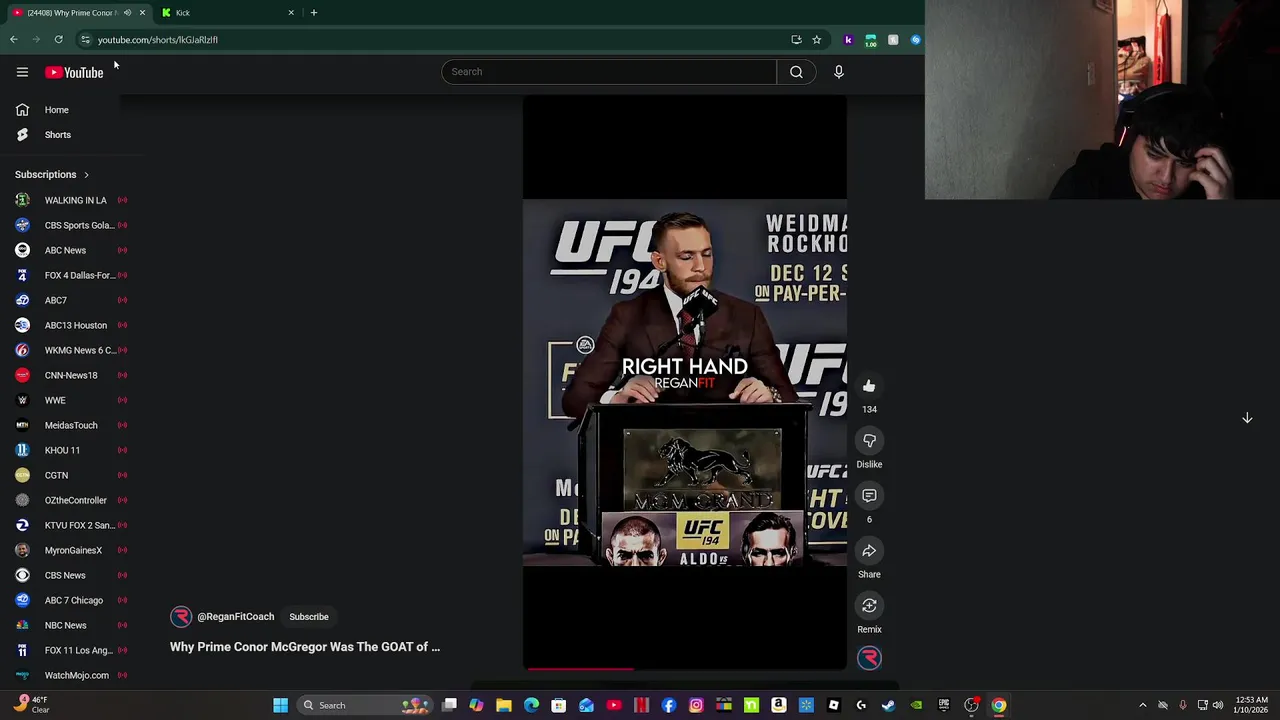The width and height of the screenshot is (1280, 720).
Task: Open NBC News channel
Action: click(70, 625)
